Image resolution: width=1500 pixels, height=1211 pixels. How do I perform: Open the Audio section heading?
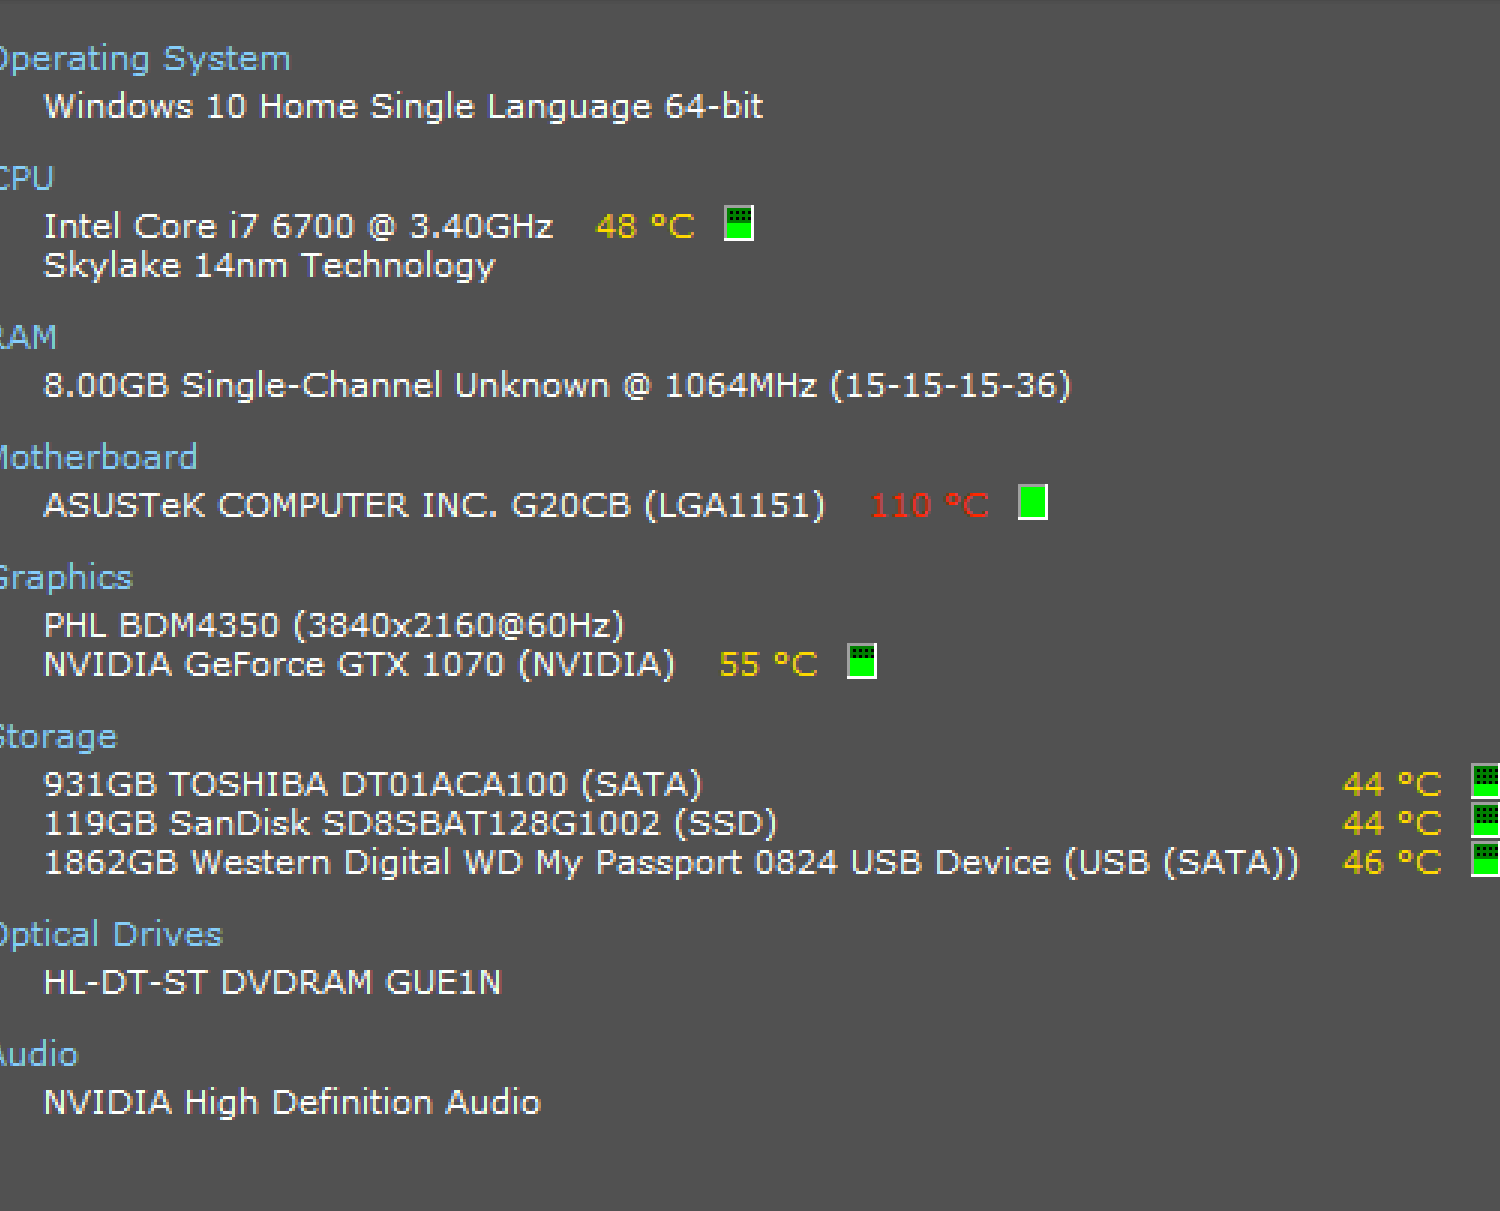39,1055
